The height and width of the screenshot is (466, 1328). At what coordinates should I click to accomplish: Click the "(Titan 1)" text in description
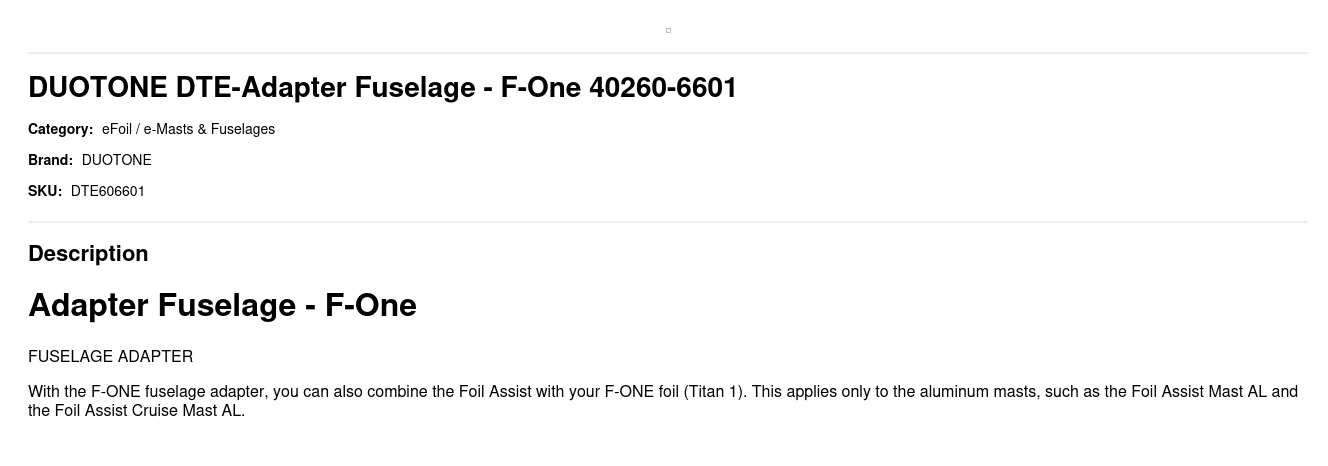[x=714, y=392]
